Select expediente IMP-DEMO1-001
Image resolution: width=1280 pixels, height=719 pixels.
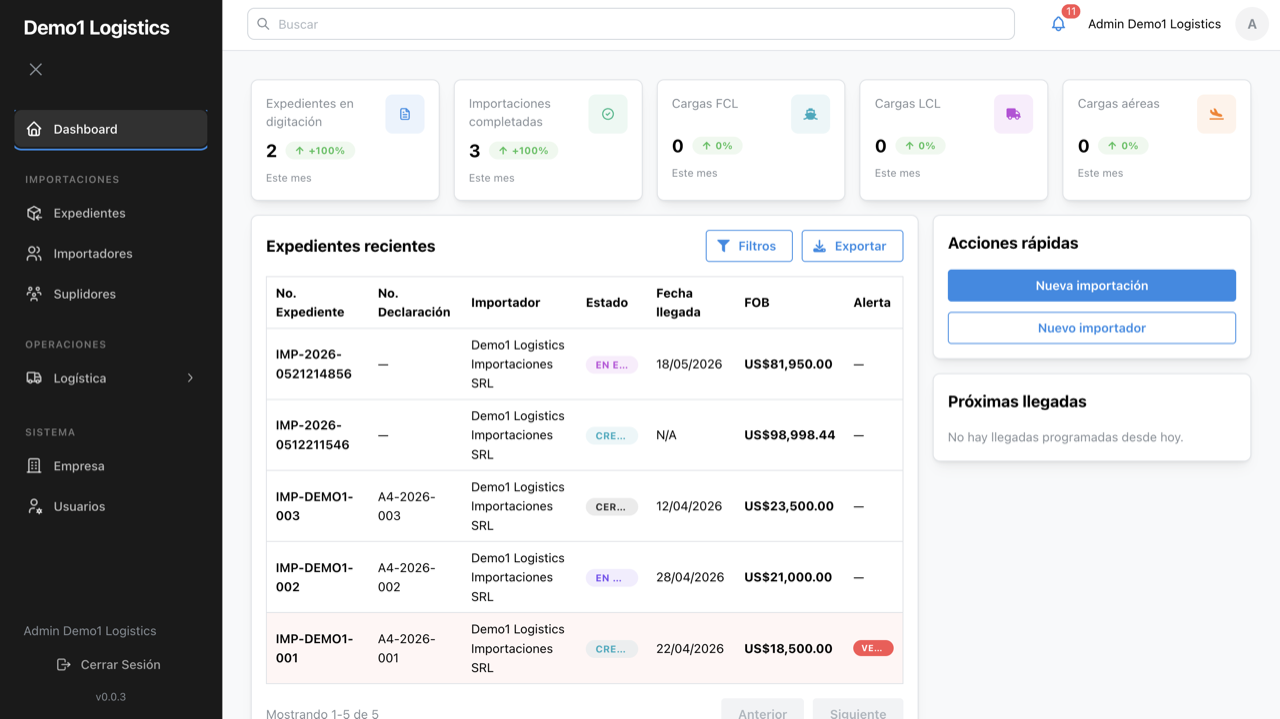pos(314,648)
